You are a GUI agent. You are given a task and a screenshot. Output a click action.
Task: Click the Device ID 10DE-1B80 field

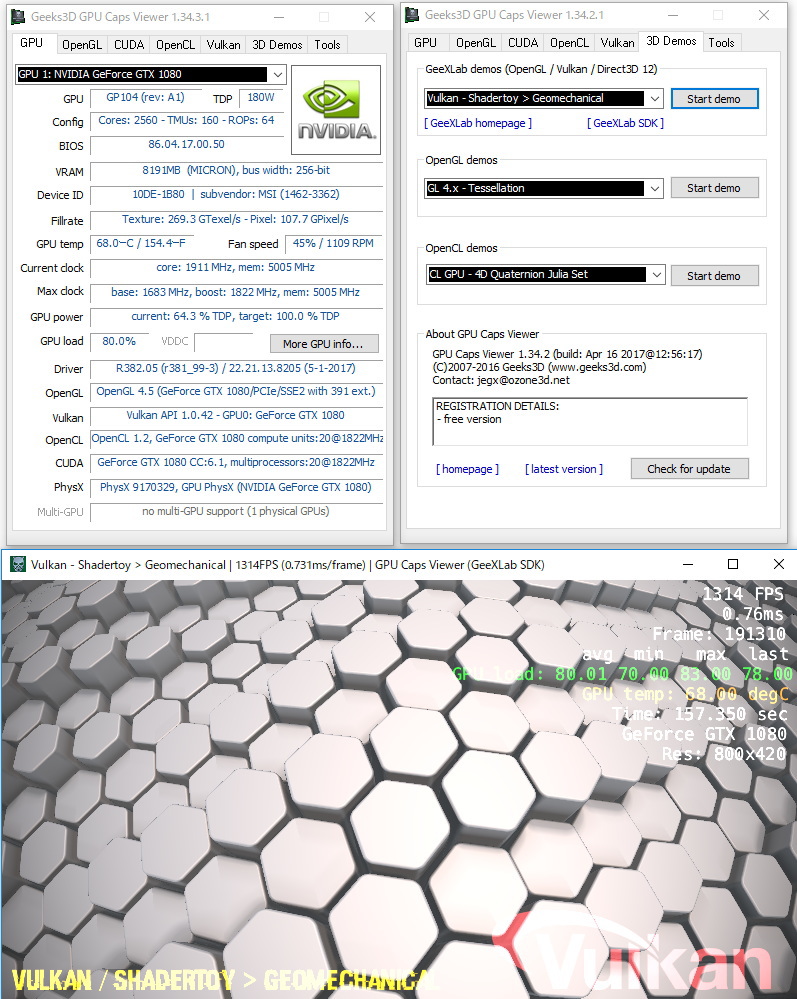click(236, 195)
